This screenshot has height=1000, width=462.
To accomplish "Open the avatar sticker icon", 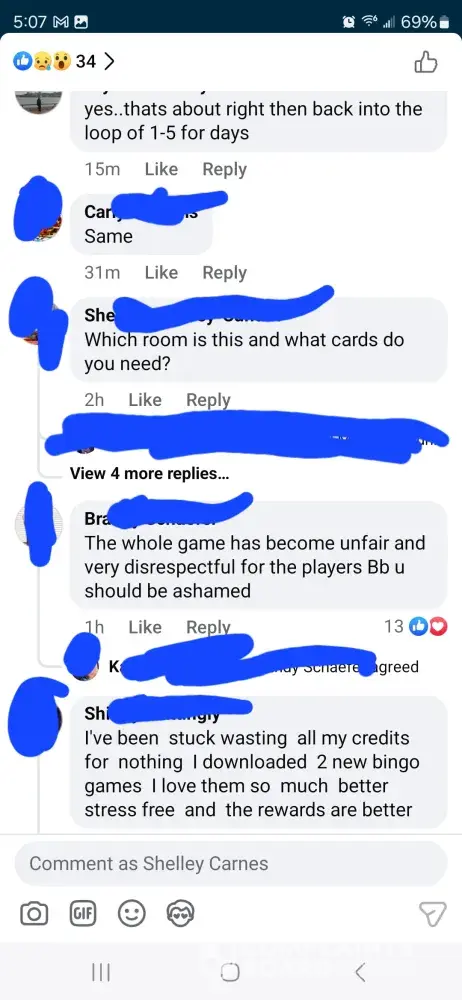I will (x=181, y=915).
